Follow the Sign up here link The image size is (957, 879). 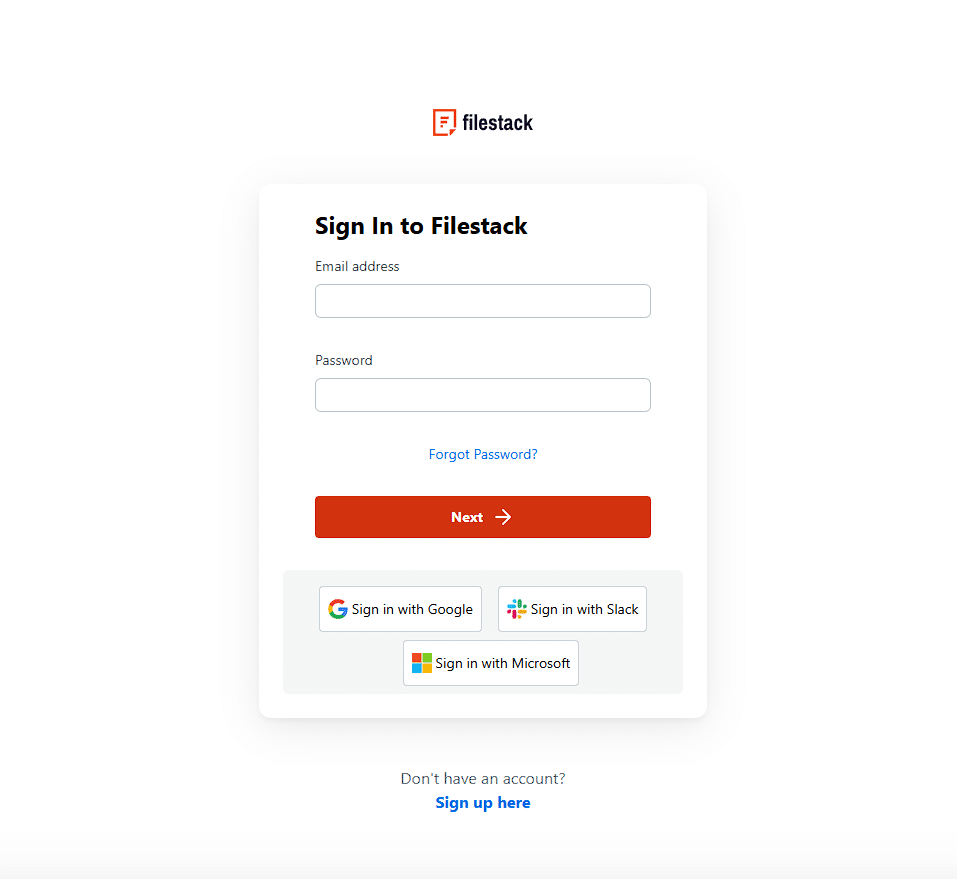click(483, 802)
